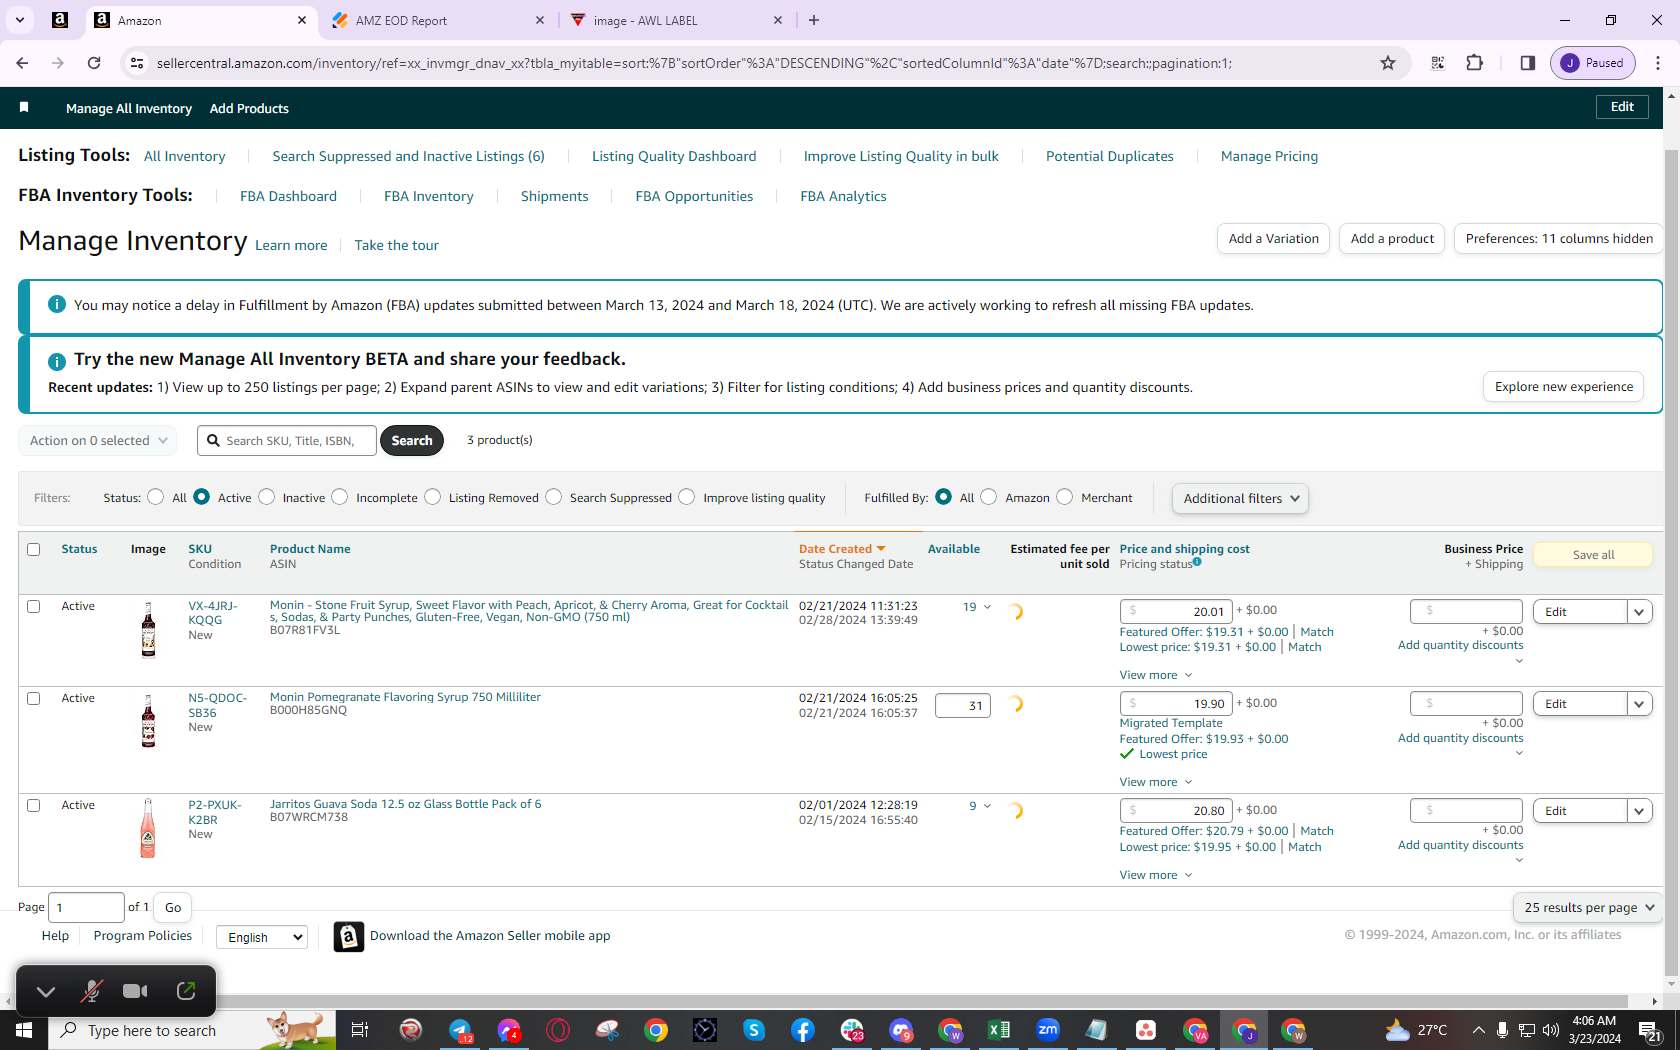Screen dimensions: 1680x1050
Task: Open the Chrome three-dot menu
Action: pos(1658,63)
